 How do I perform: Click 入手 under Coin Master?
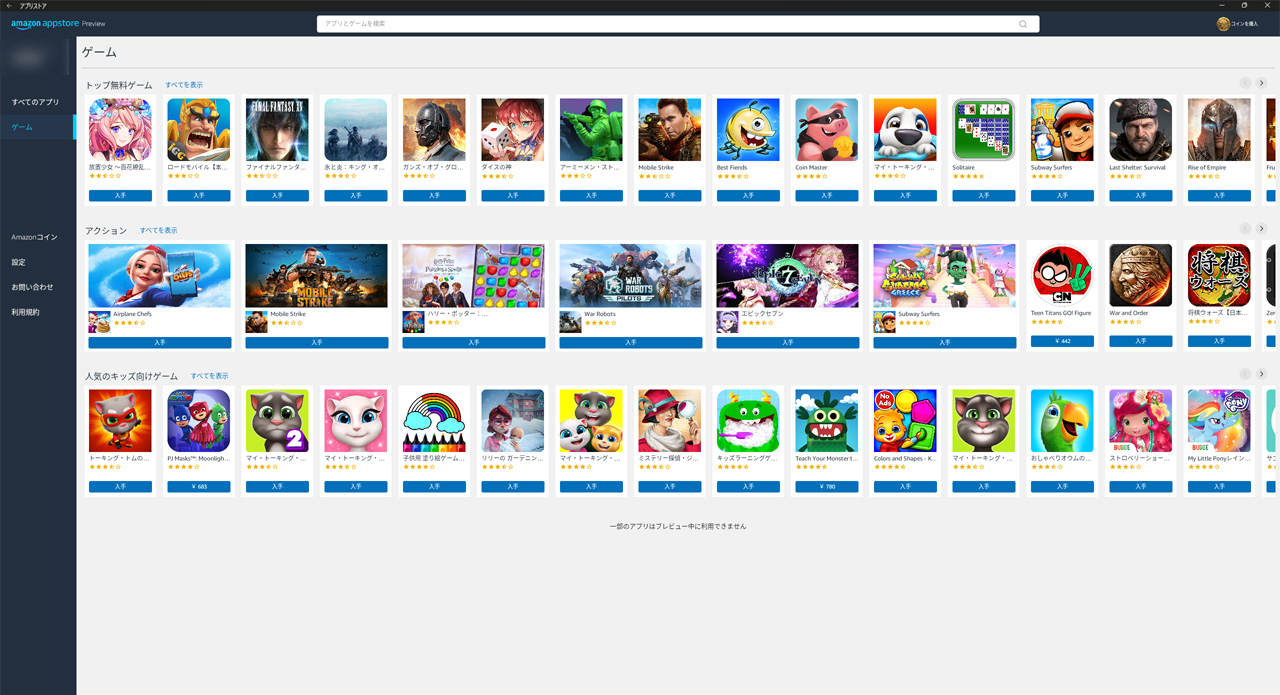click(827, 196)
